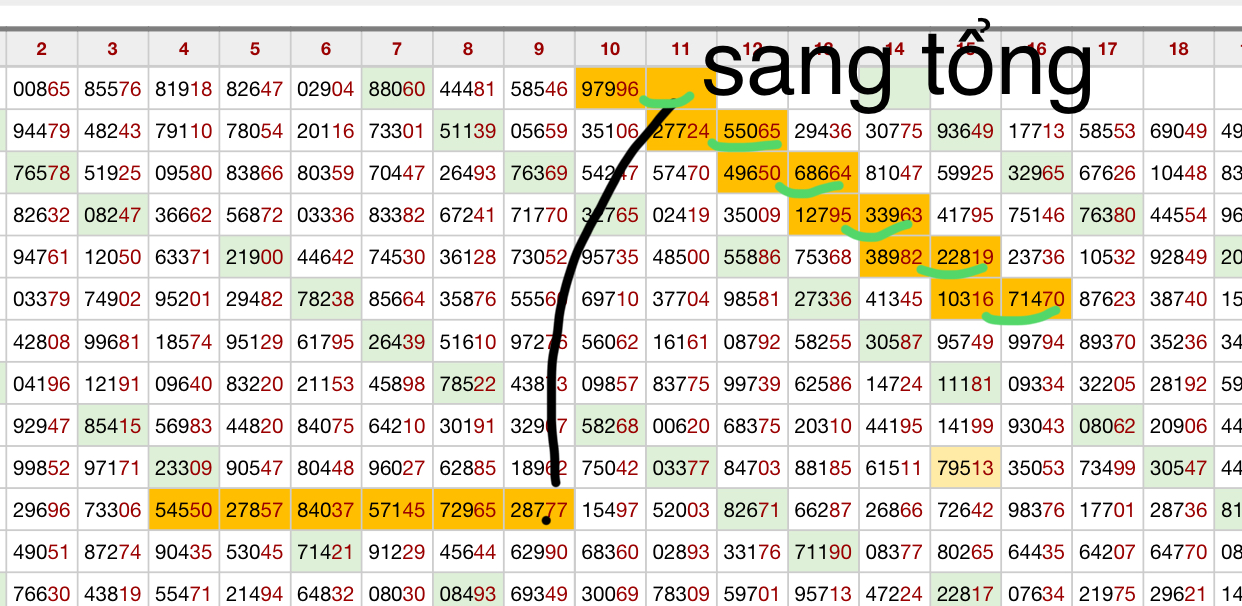Select column header 7
The width and height of the screenshot is (1242, 606).
[397, 49]
